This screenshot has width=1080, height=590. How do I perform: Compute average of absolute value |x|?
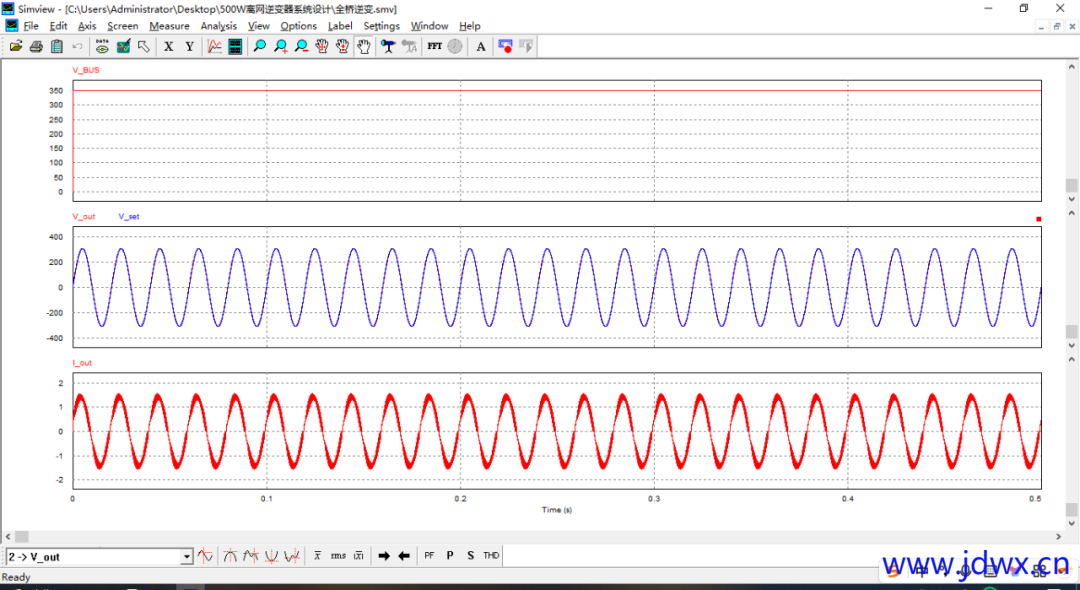pos(359,556)
